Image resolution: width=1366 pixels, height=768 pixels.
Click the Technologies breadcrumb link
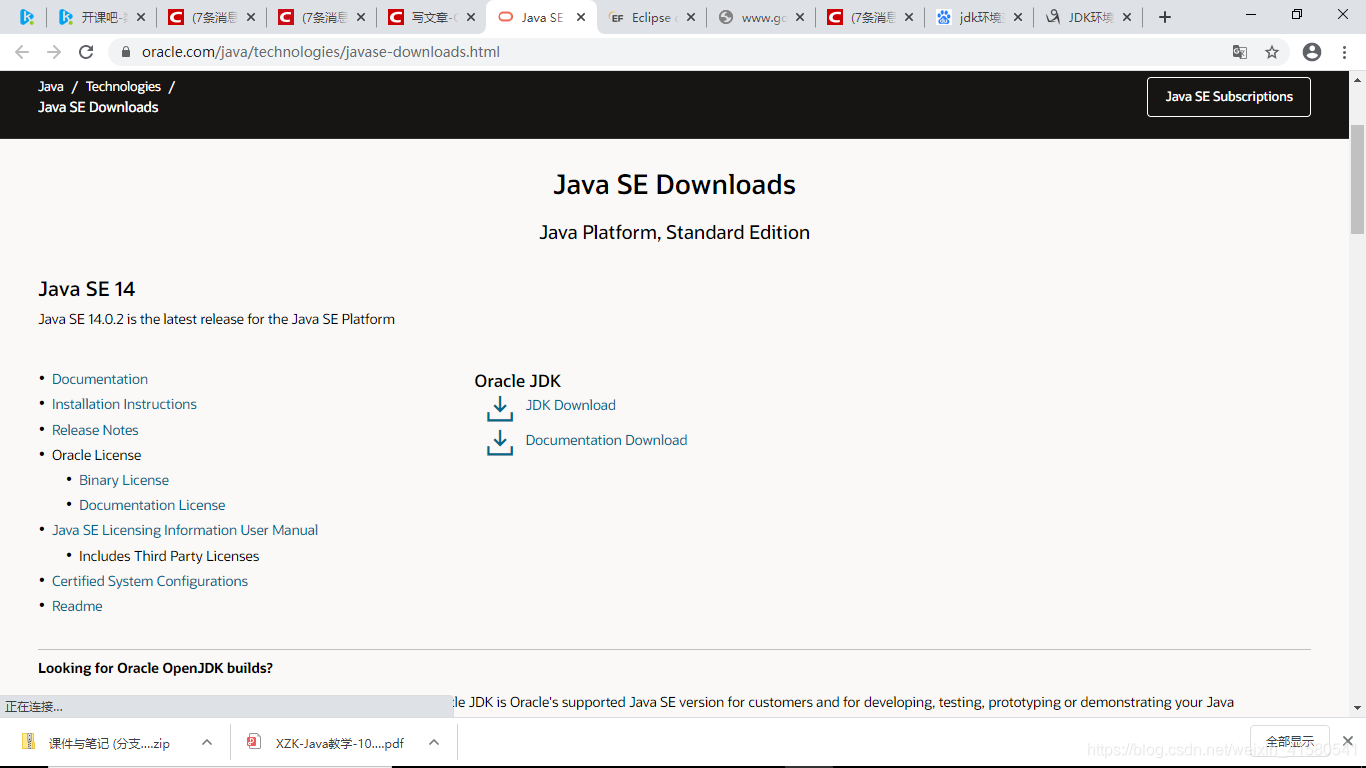[x=123, y=87]
